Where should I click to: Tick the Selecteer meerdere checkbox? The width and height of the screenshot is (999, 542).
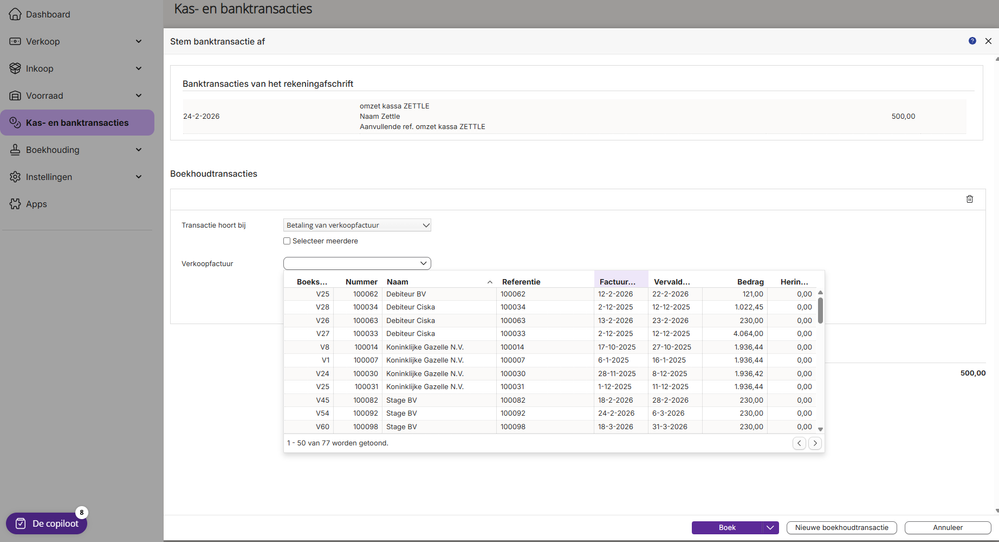287,241
